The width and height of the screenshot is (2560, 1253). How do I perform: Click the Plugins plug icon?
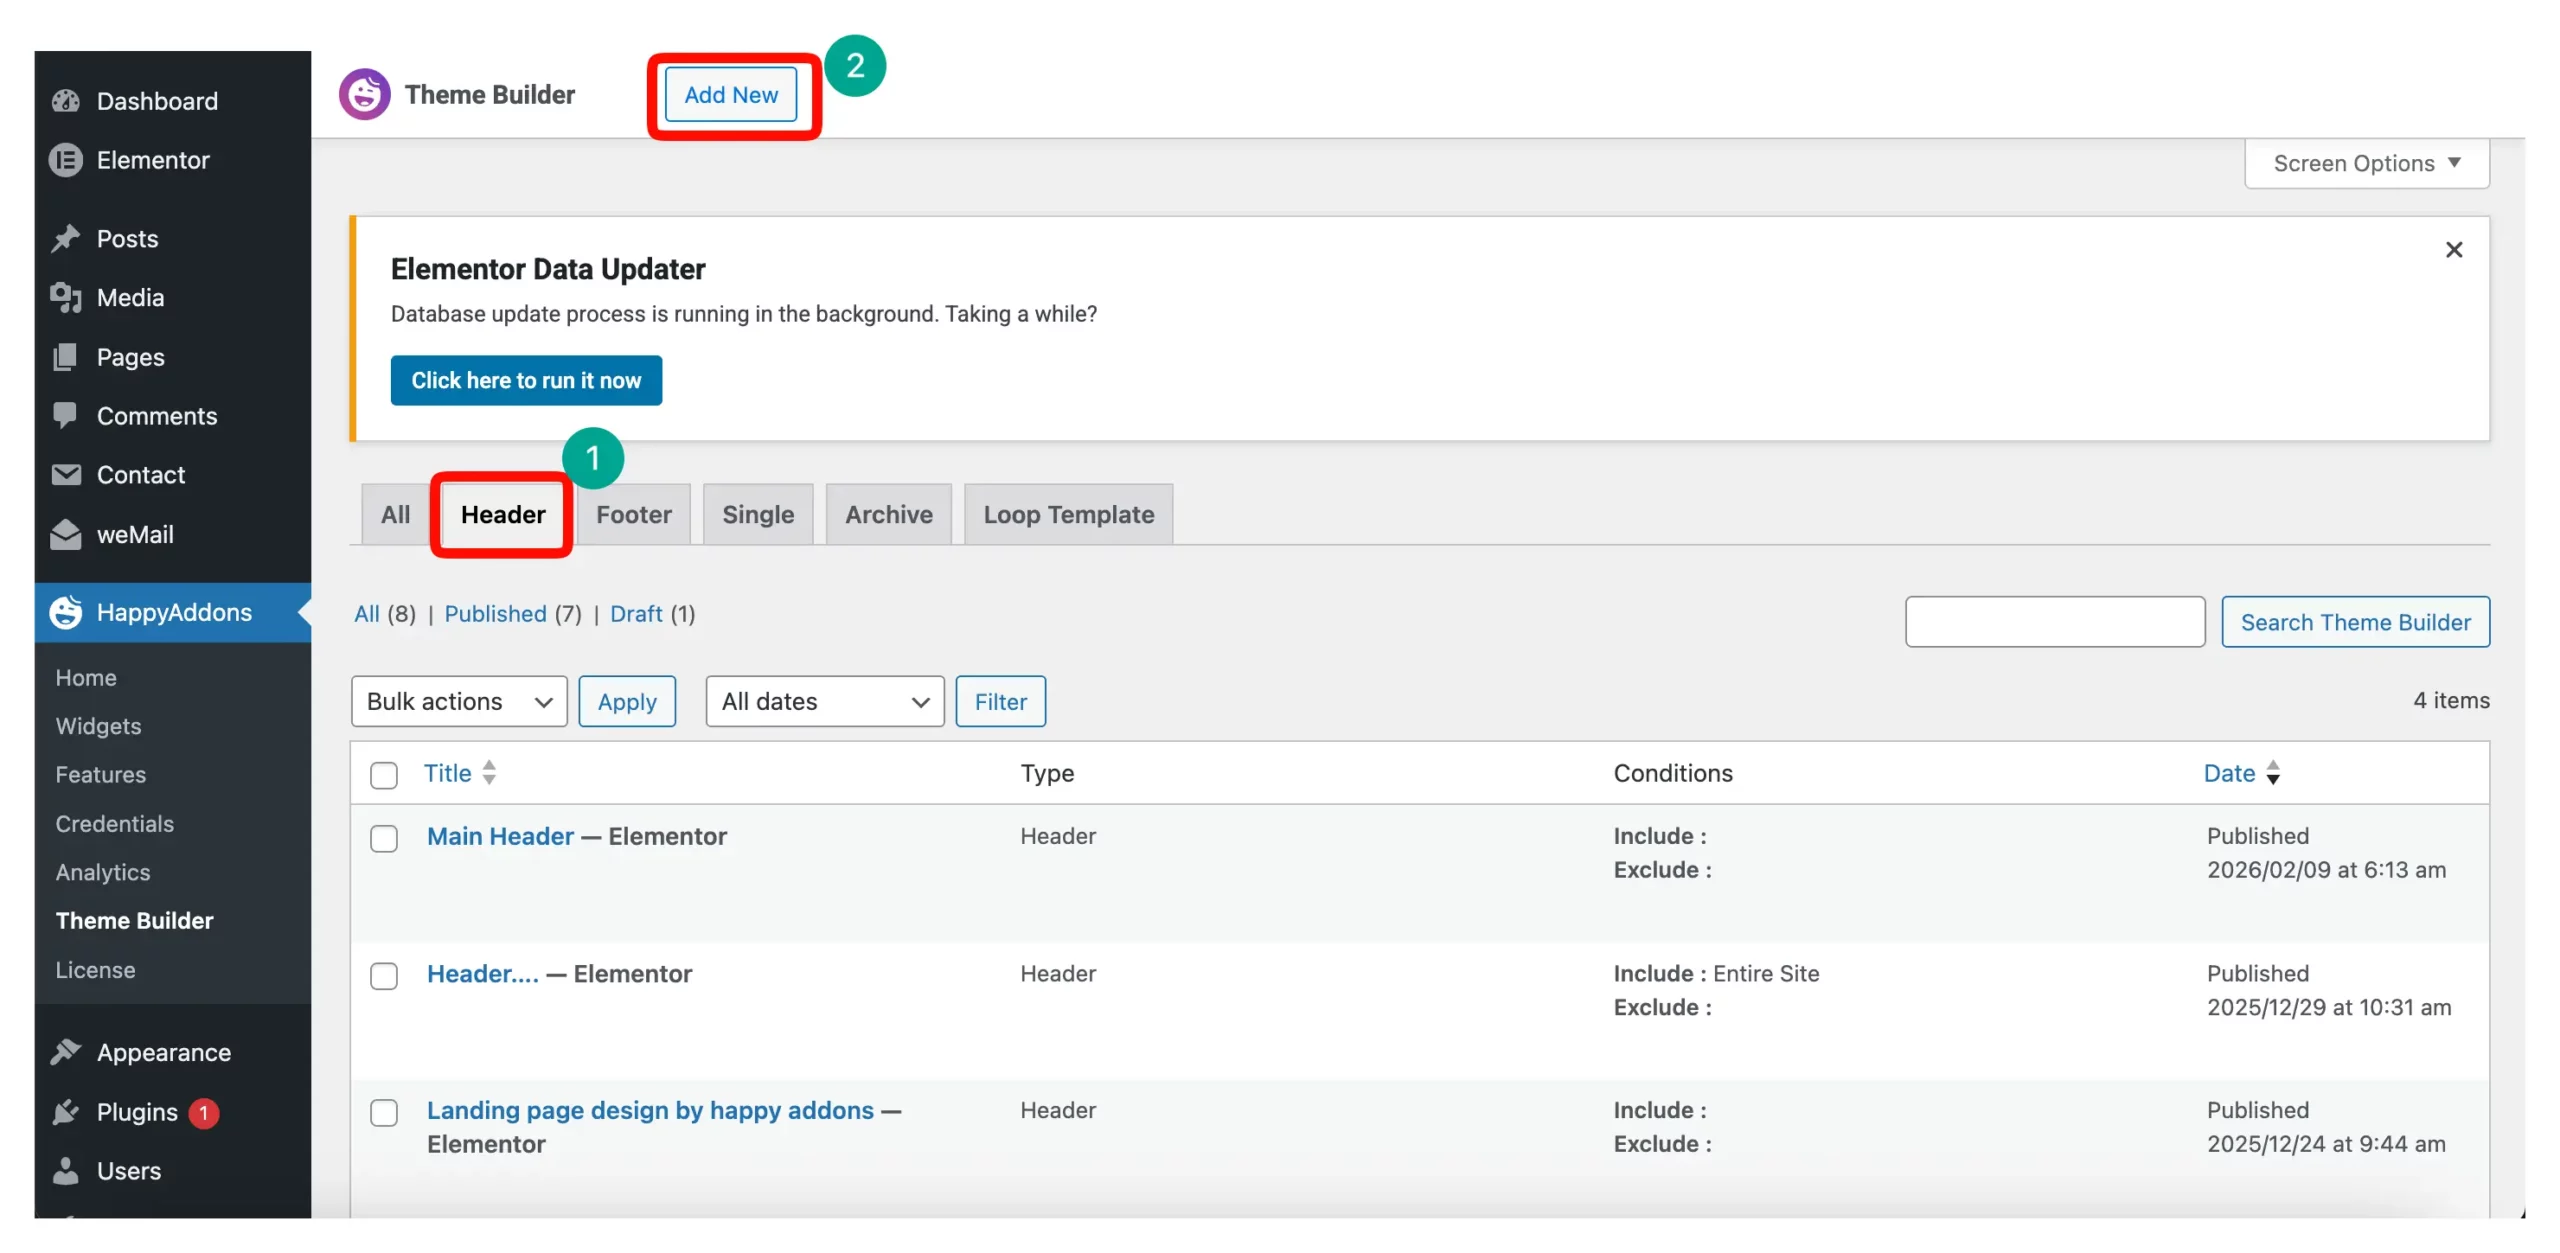(66, 1112)
